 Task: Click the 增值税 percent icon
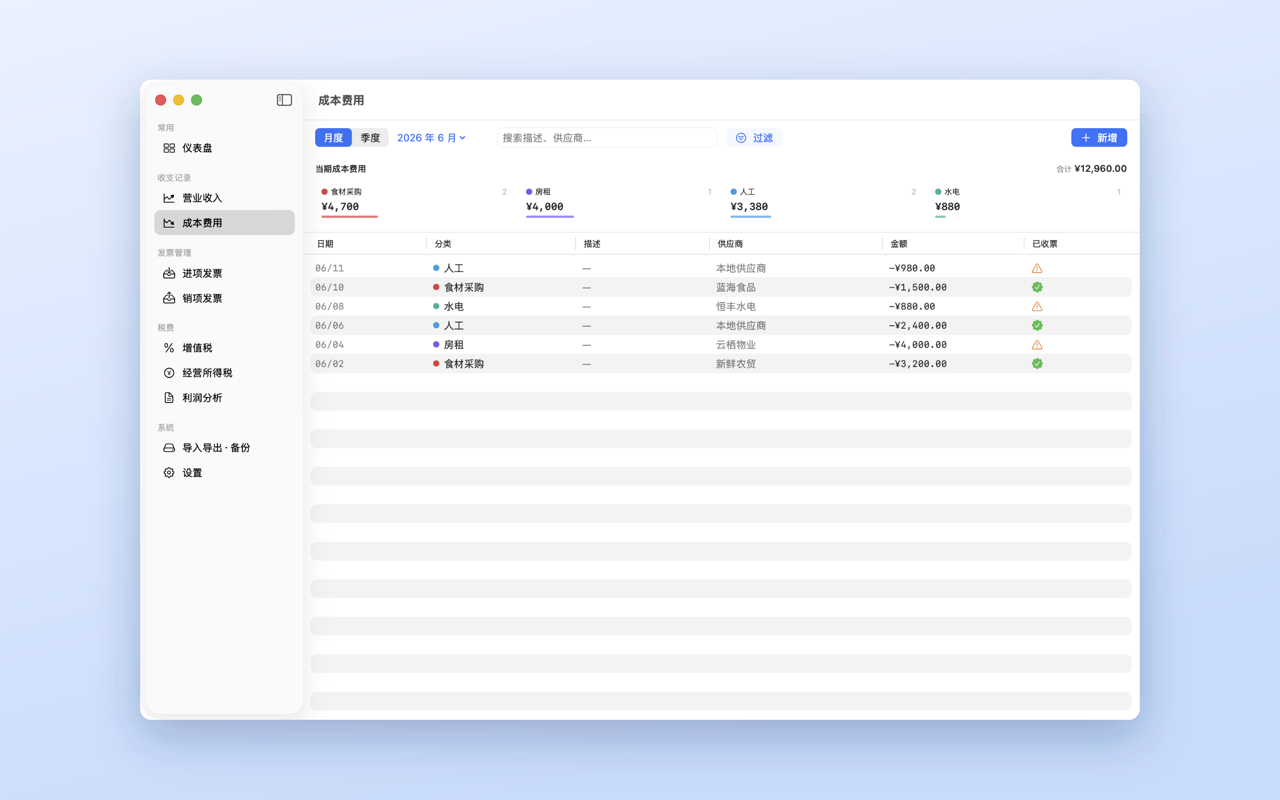pyautogui.click(x=169, y=348)
